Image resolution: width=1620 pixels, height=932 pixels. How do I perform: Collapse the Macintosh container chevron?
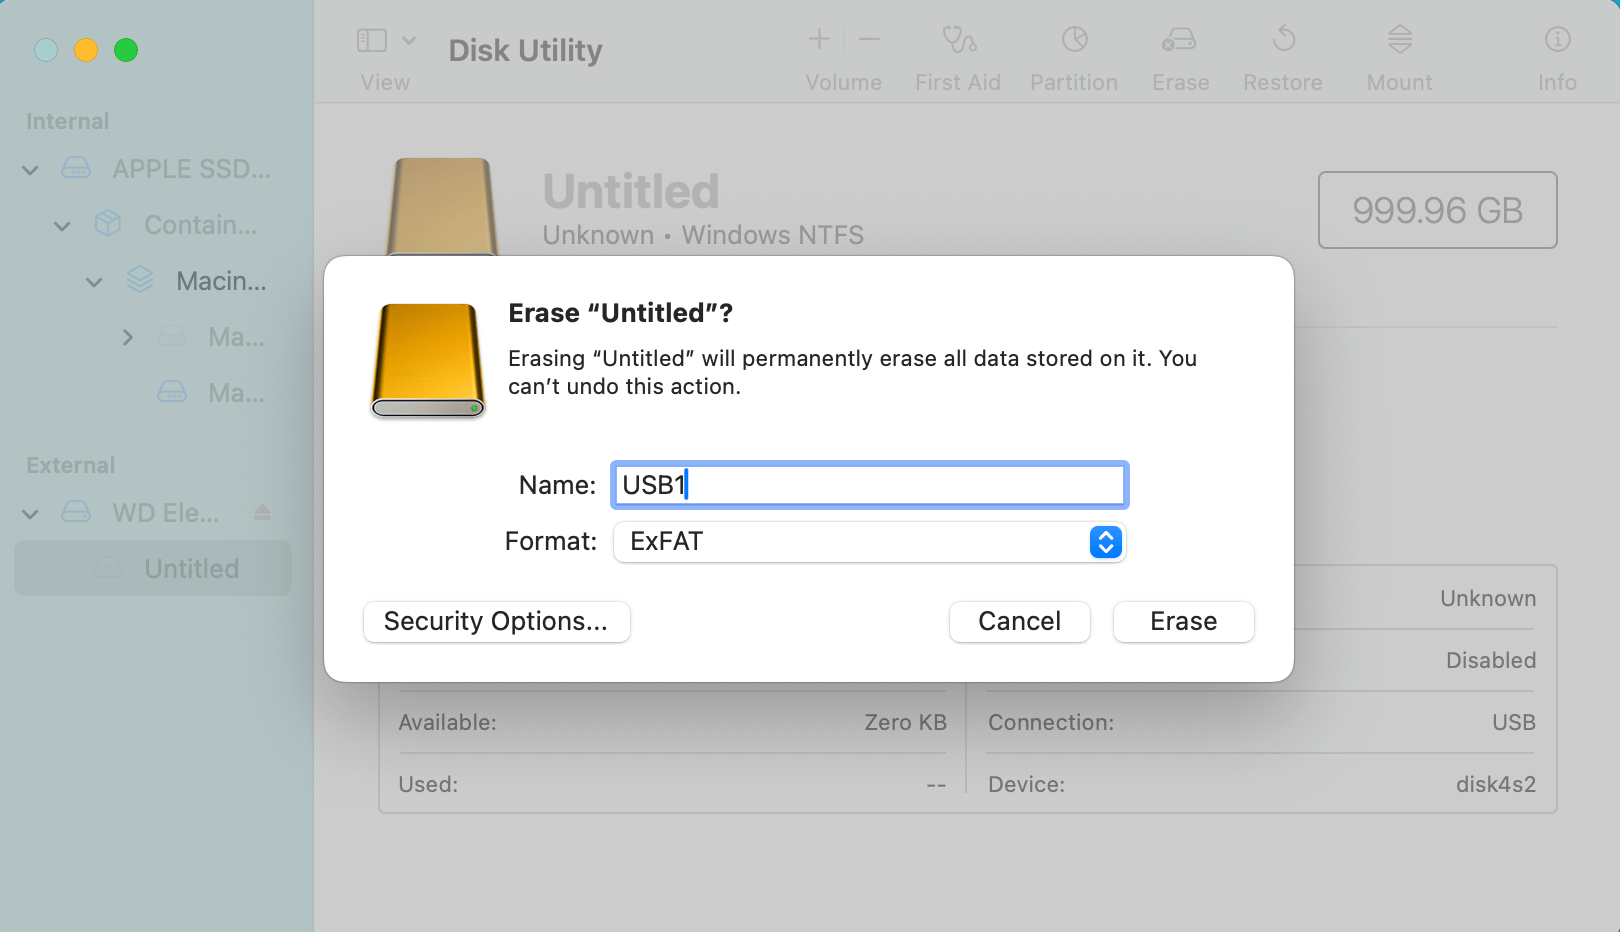[94, 281]
